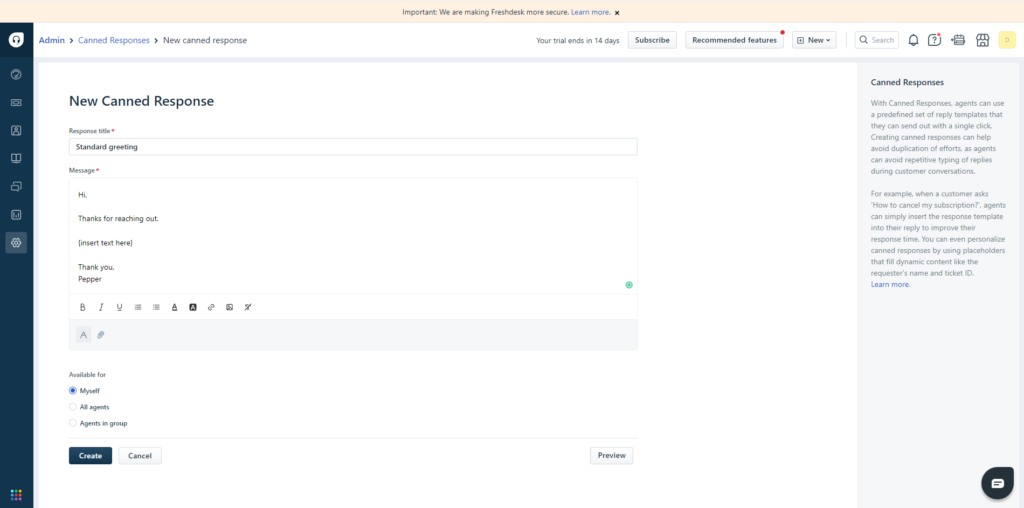Select the All agents radio option
The width and height of the screenshot is (1024, 508).
(73, 407)
